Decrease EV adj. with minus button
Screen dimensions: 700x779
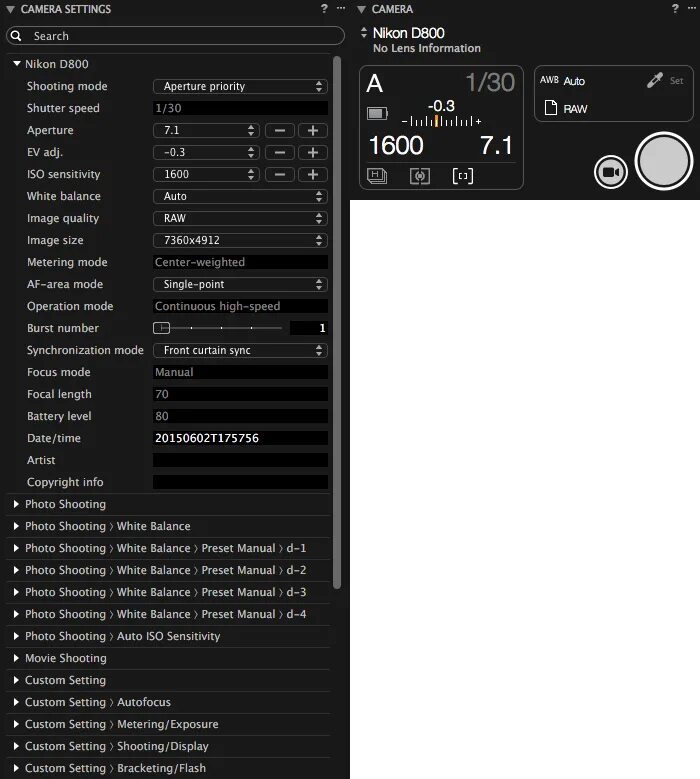coord(280,152)
